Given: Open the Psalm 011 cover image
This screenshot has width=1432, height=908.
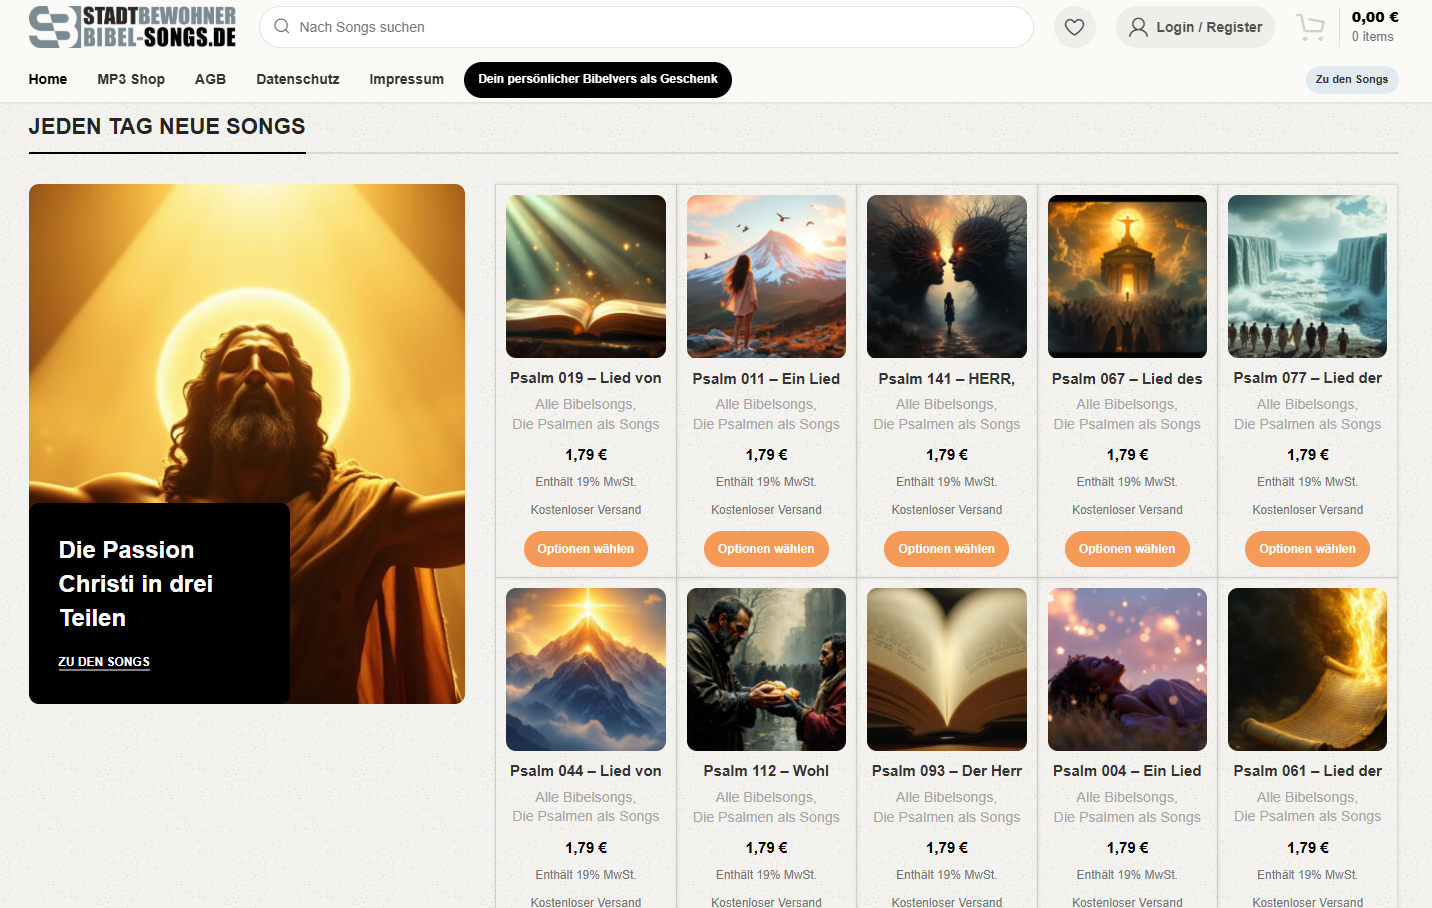Looking at the screenshot, I should 766,276.
